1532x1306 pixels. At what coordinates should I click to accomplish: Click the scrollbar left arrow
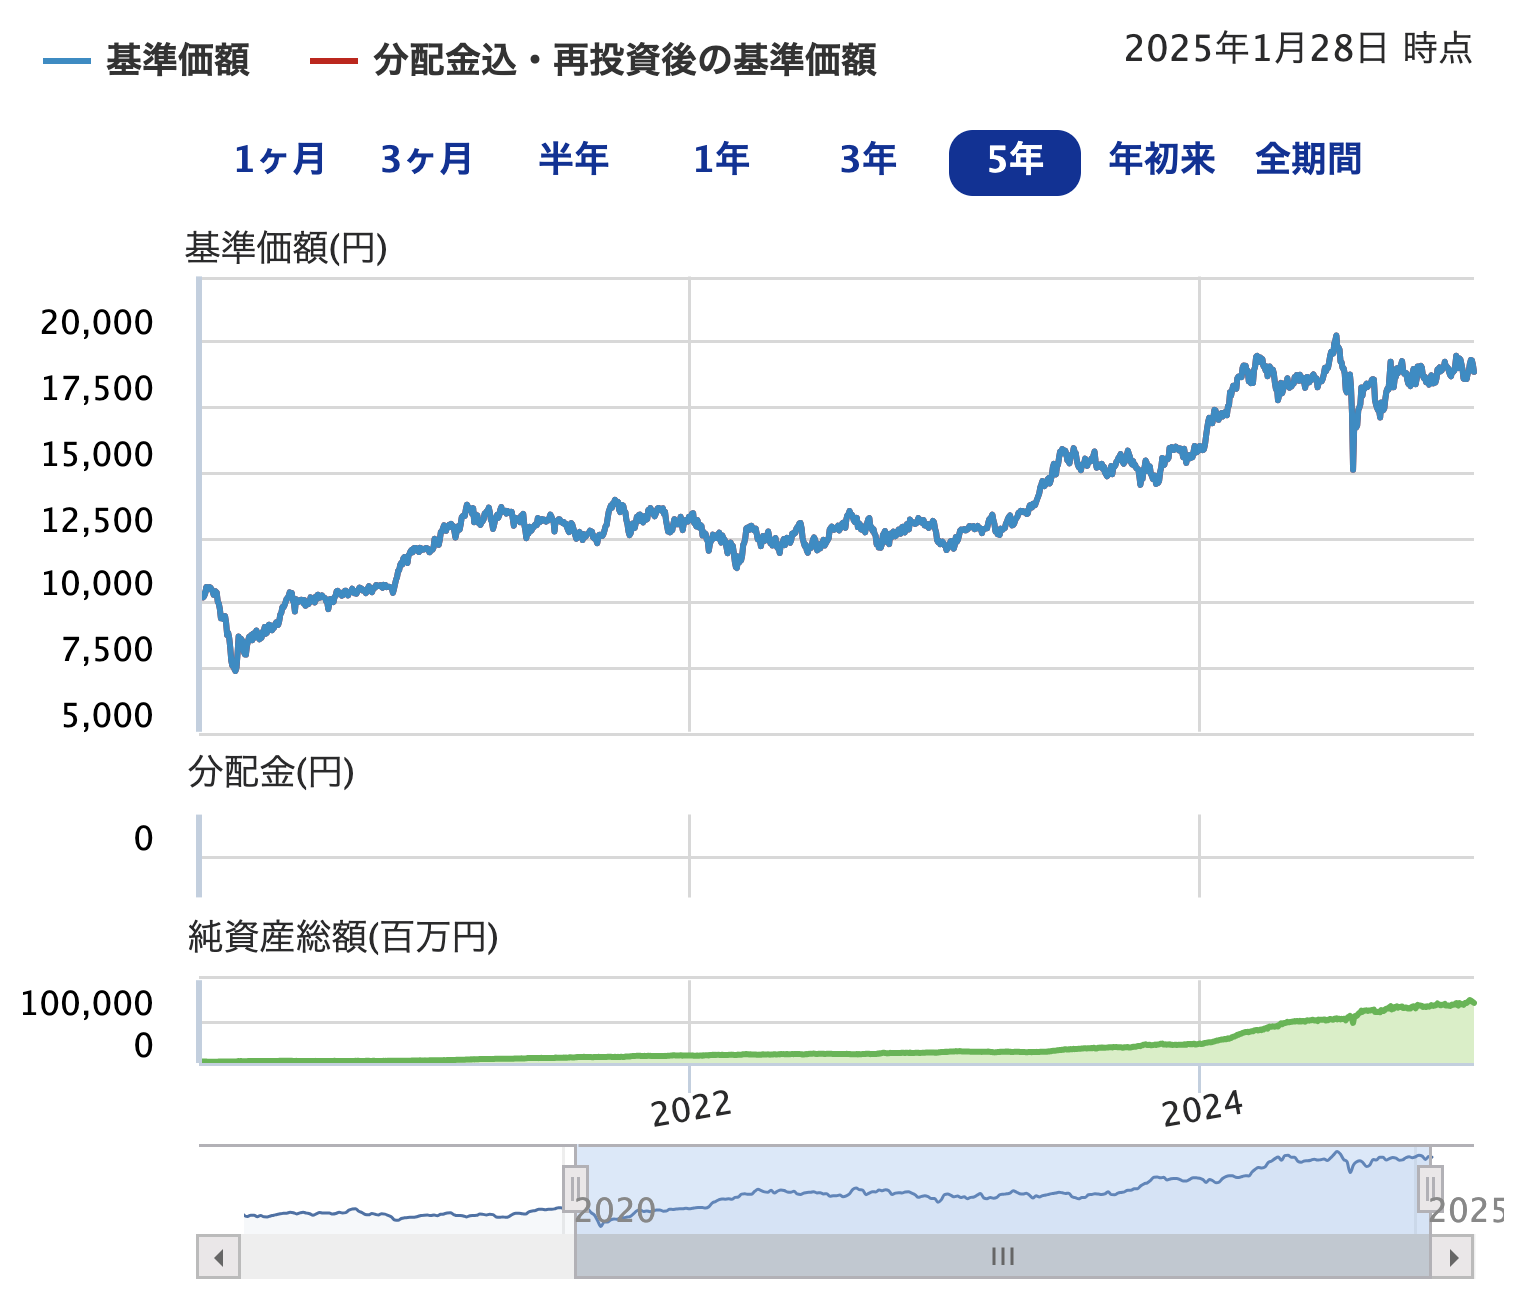(x=218, y=1257)
